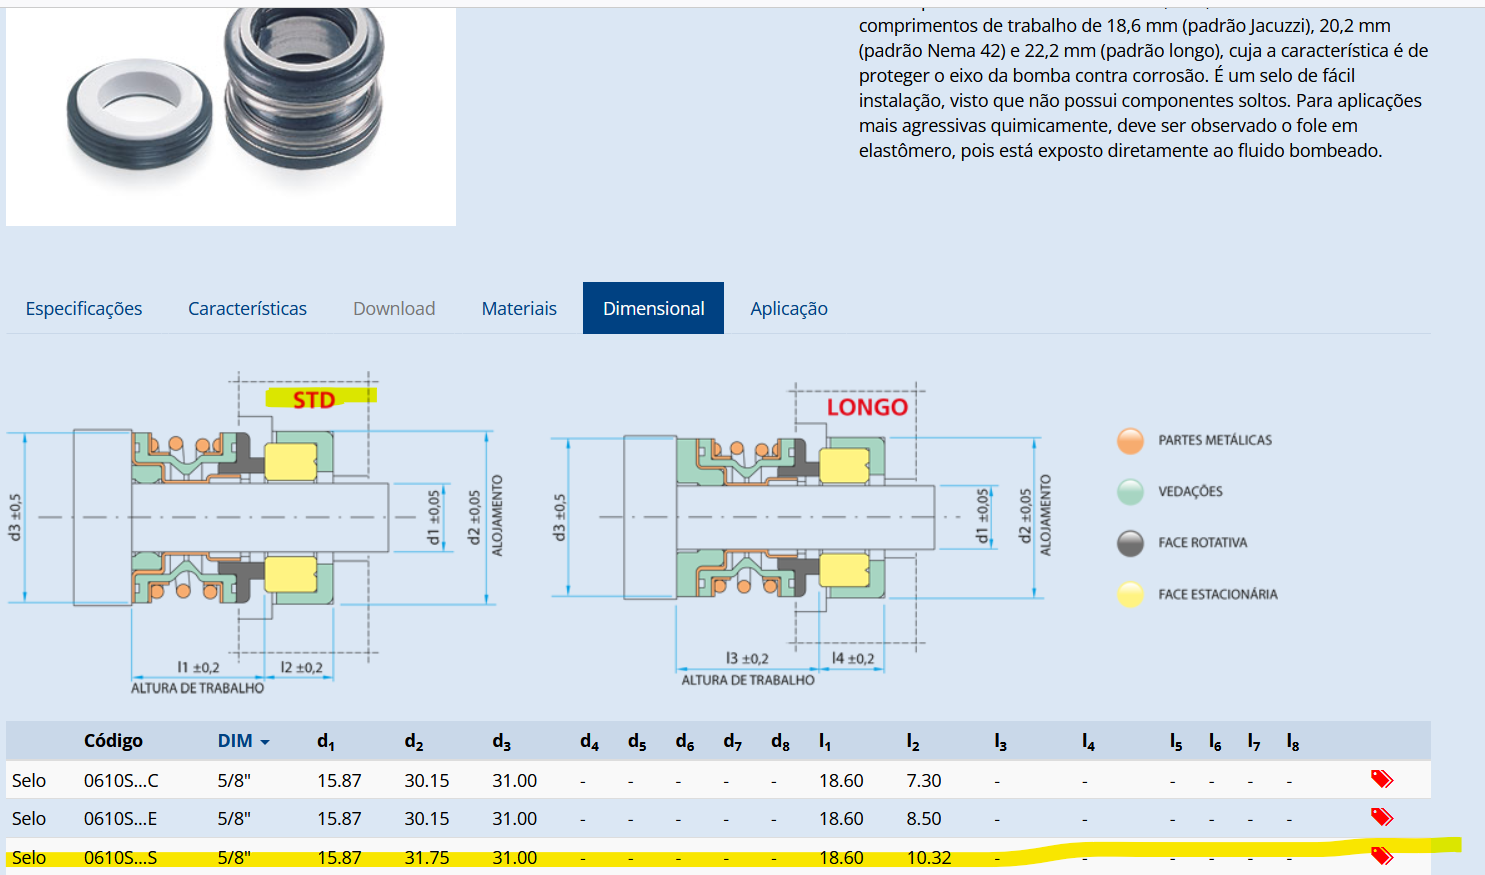This screenshot has width=1485, height=875.
Task: Click the VEDAÇÕES legend label
Action: pos(1190,491)
